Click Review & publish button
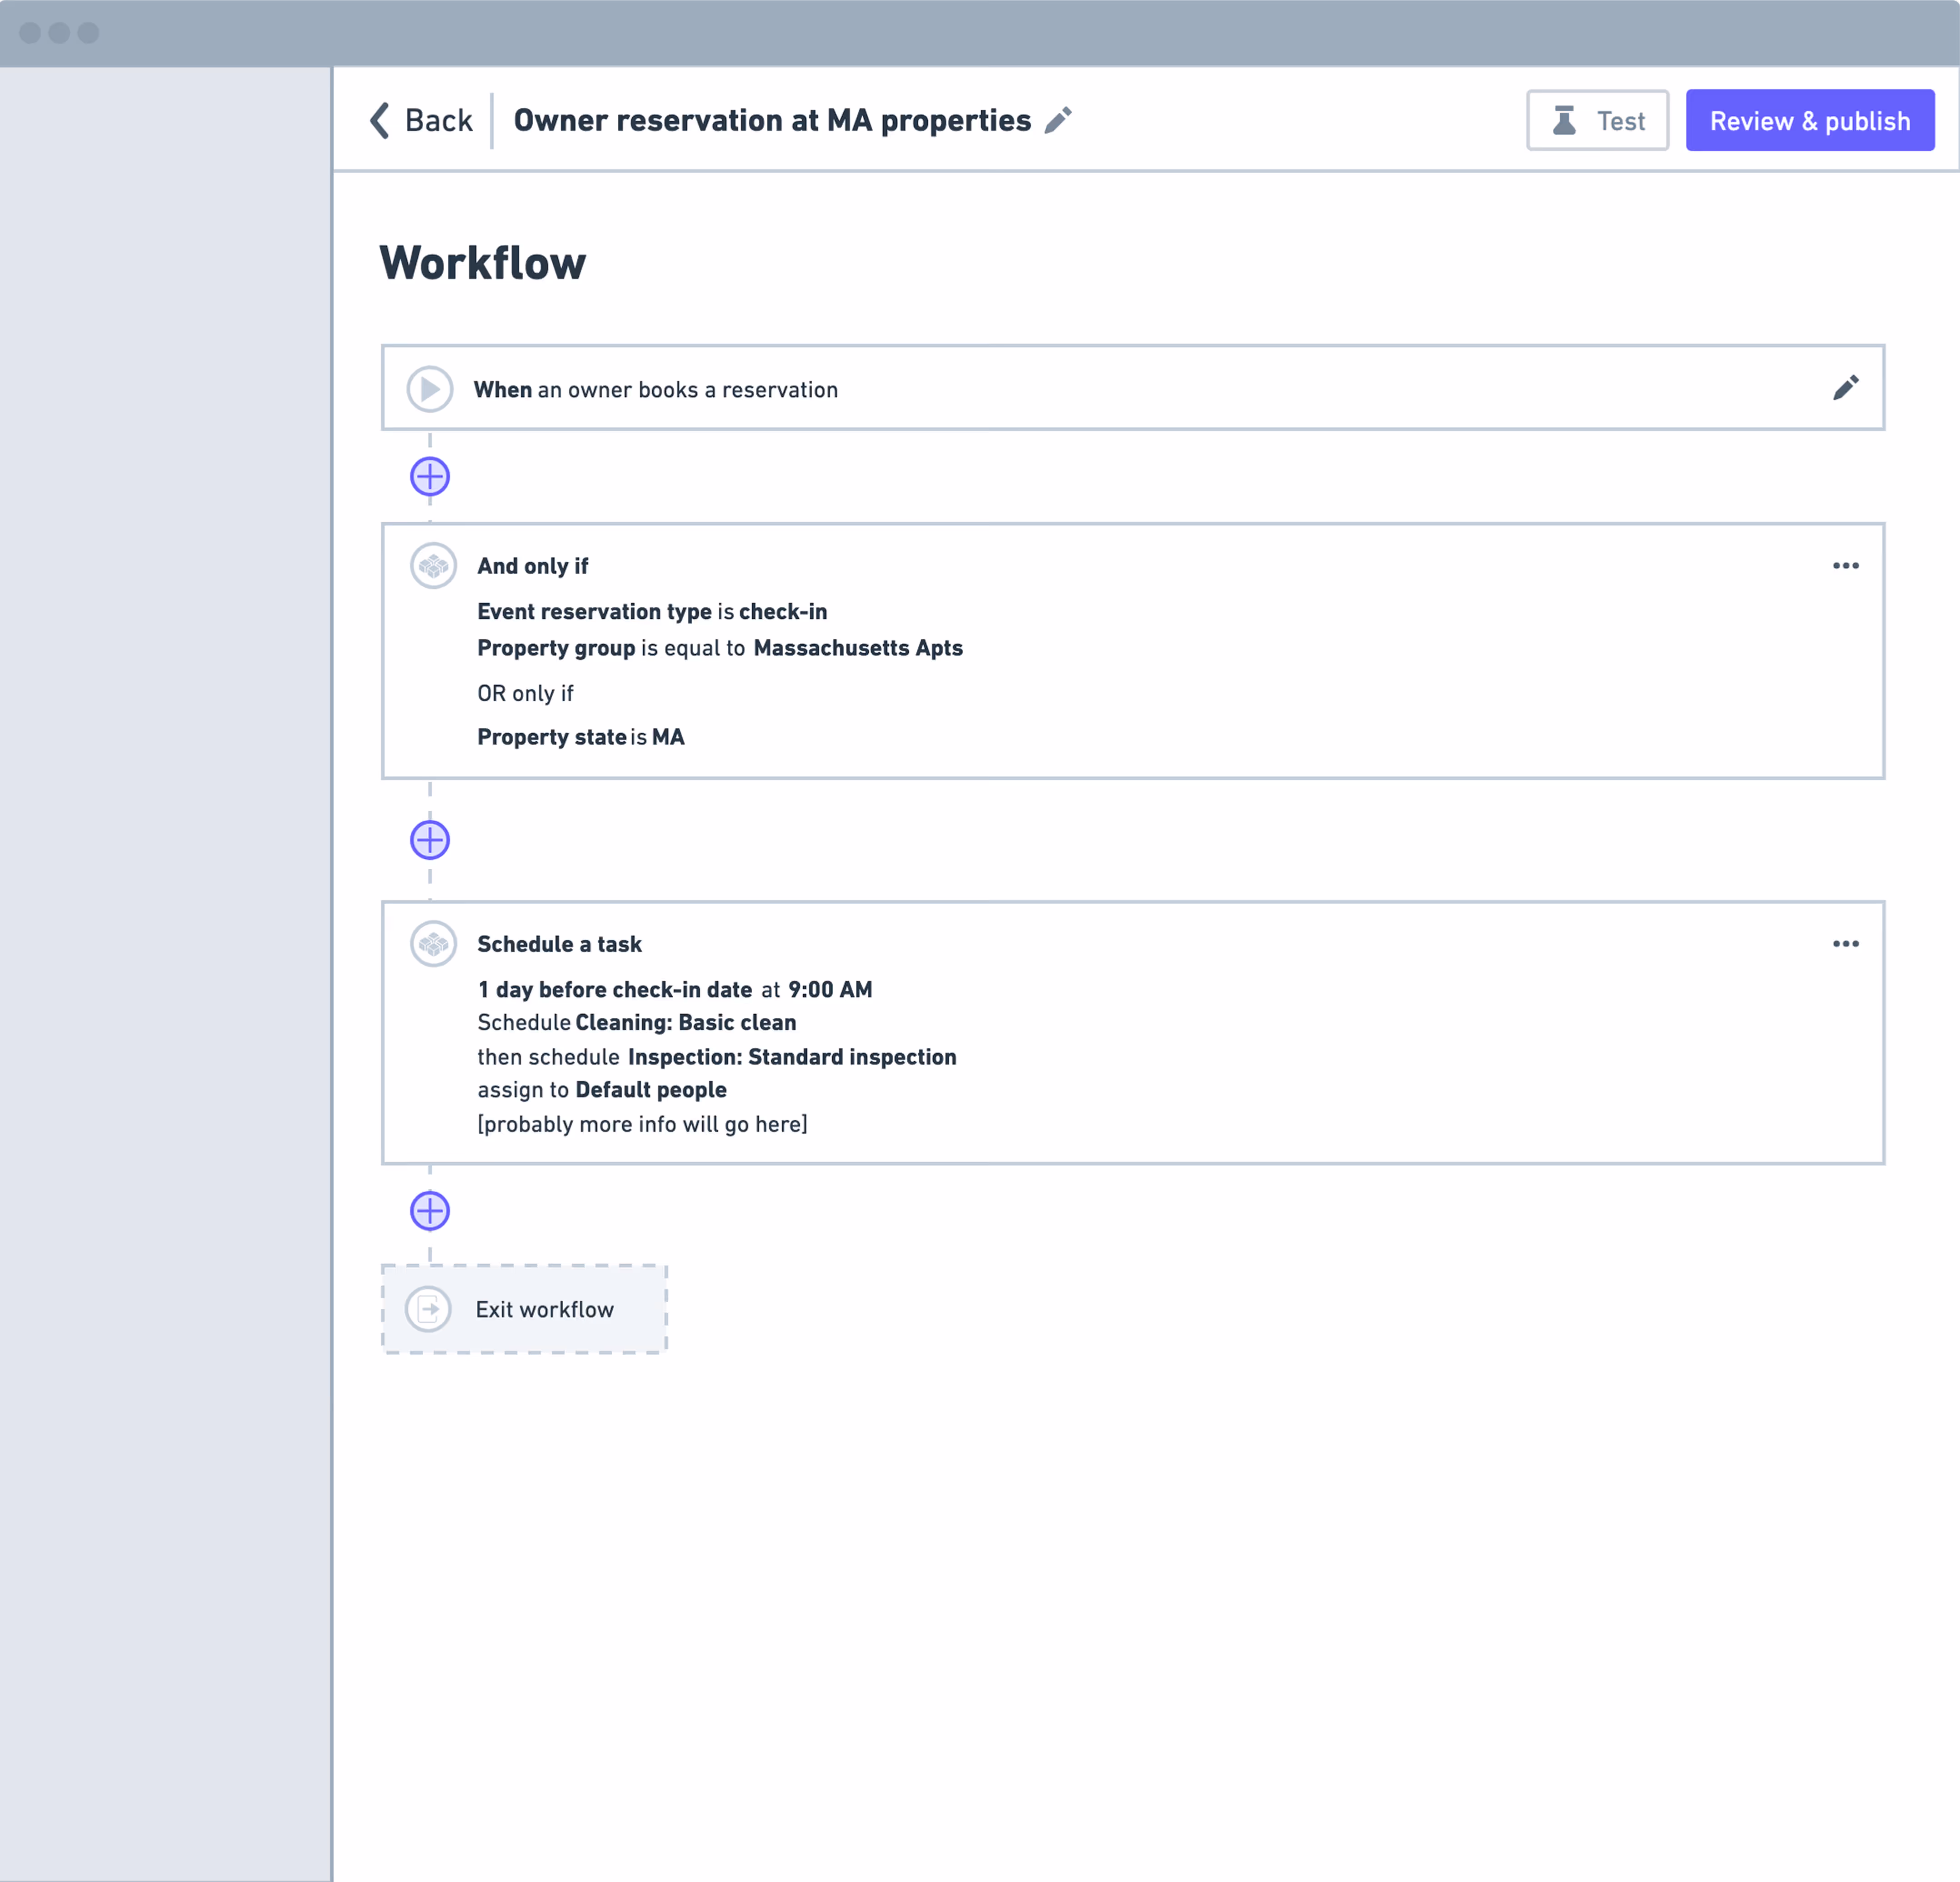 pyautogui.click(x=1809, y=121)
